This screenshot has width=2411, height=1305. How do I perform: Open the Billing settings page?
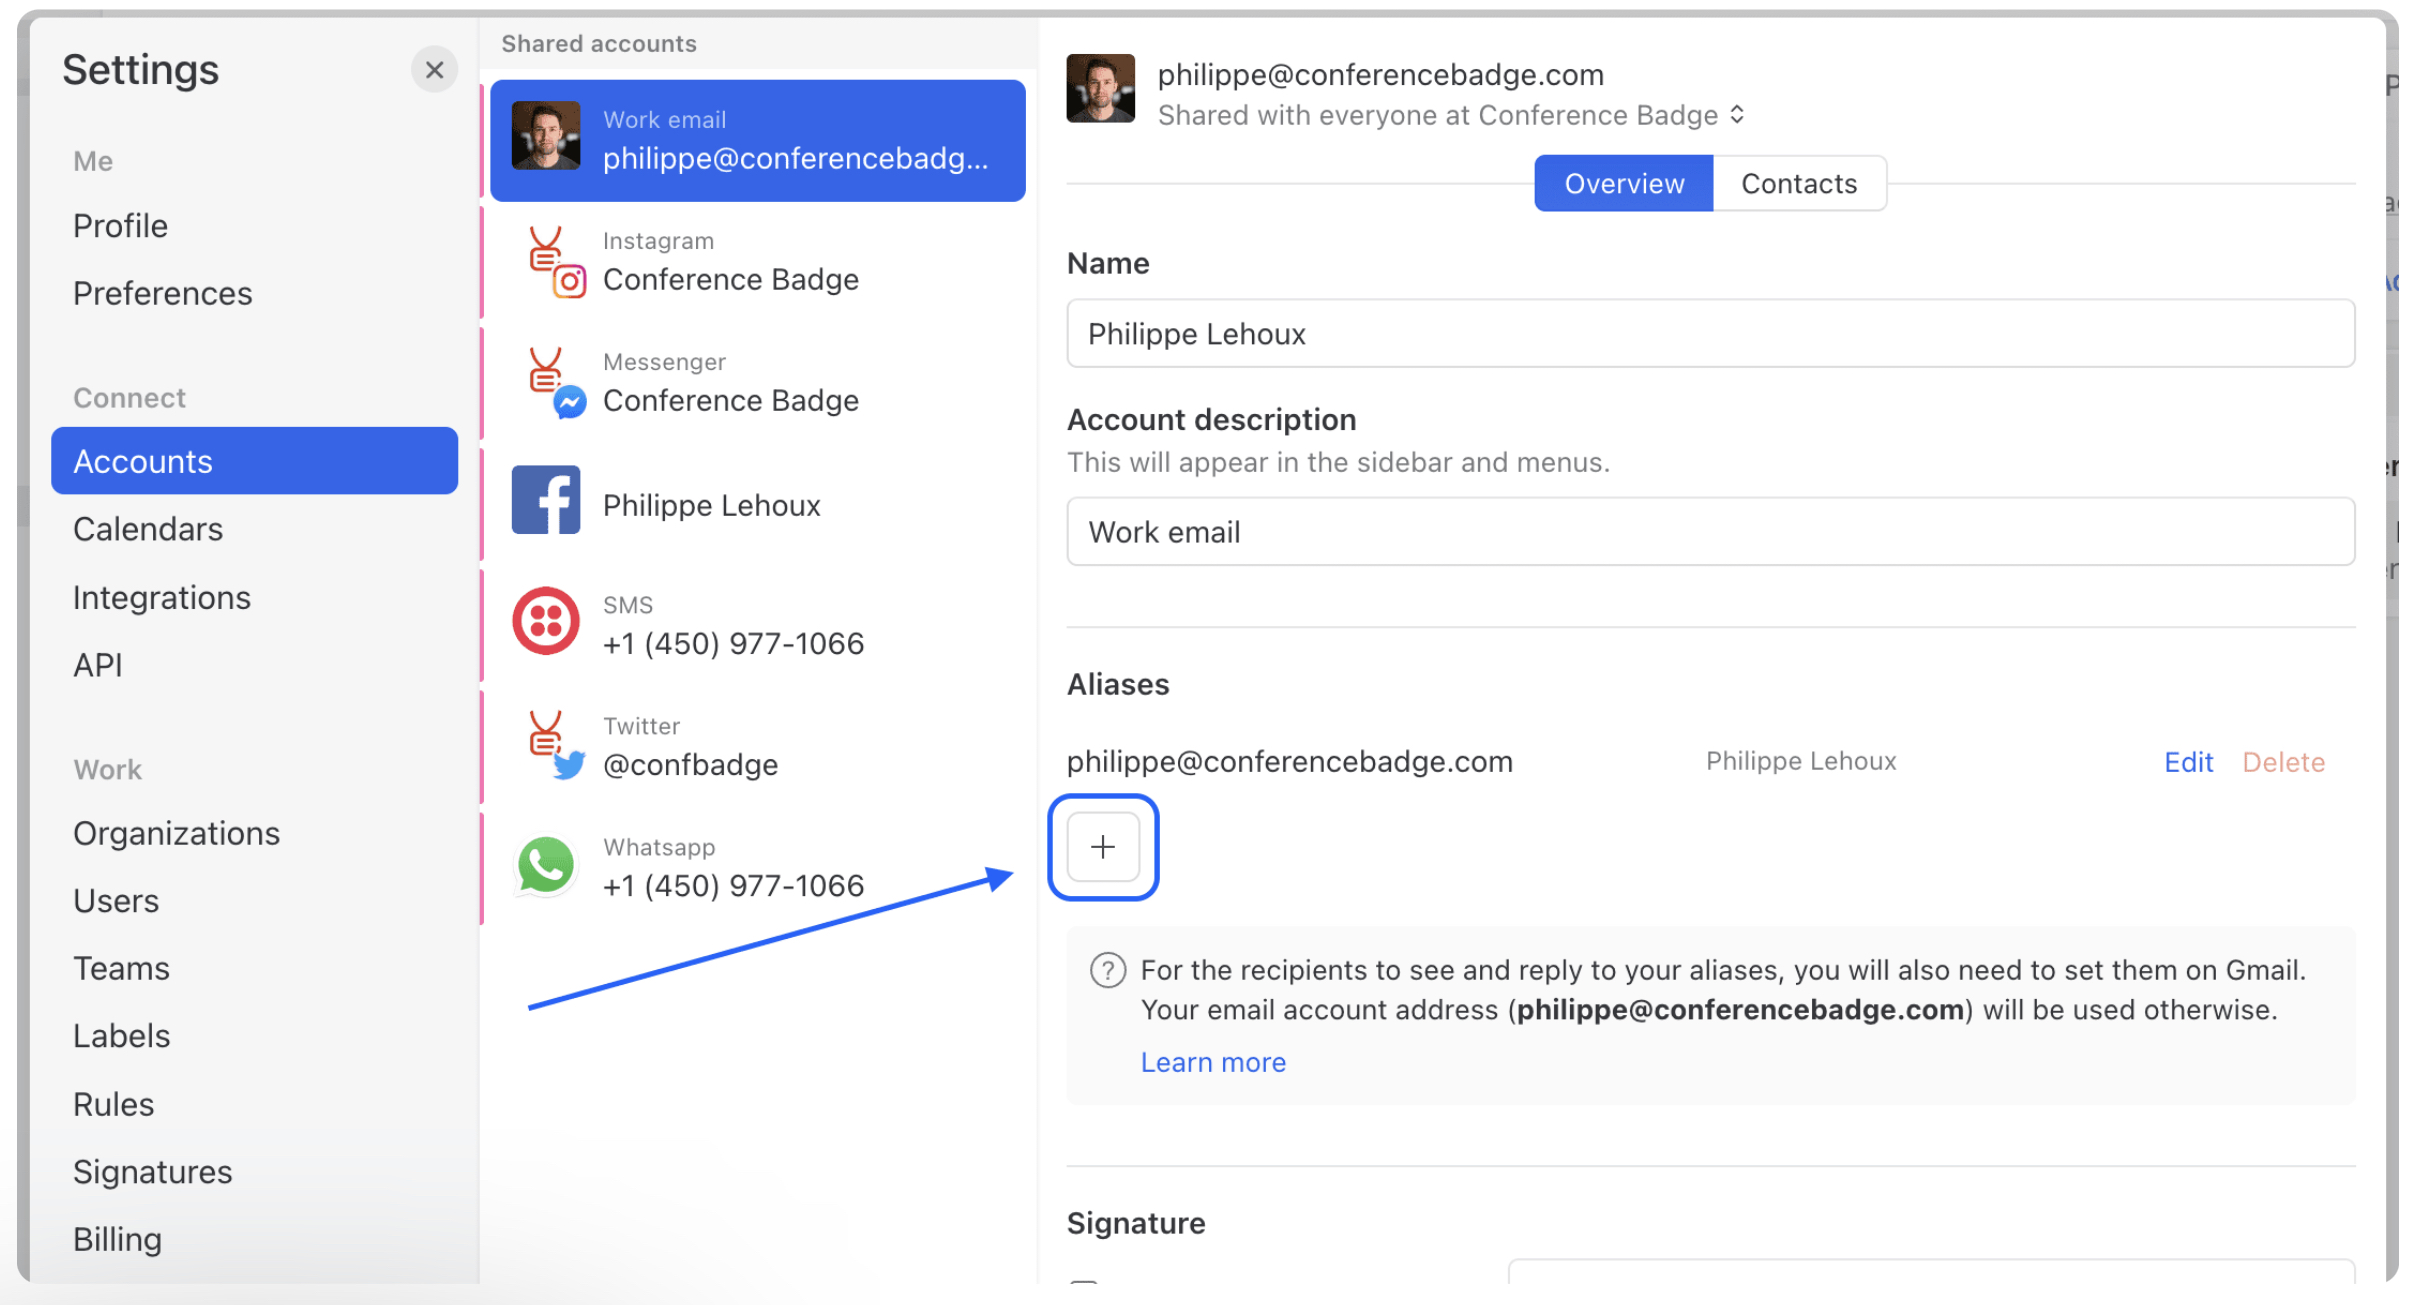point(118,1240)
